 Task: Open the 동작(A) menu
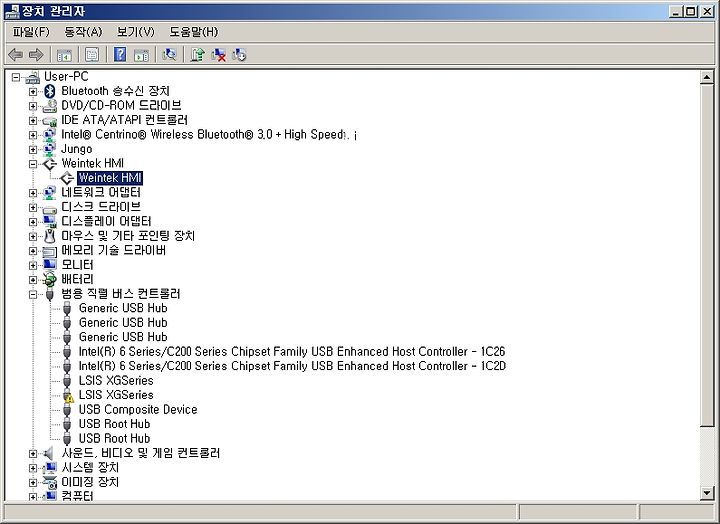pos(83,32)
